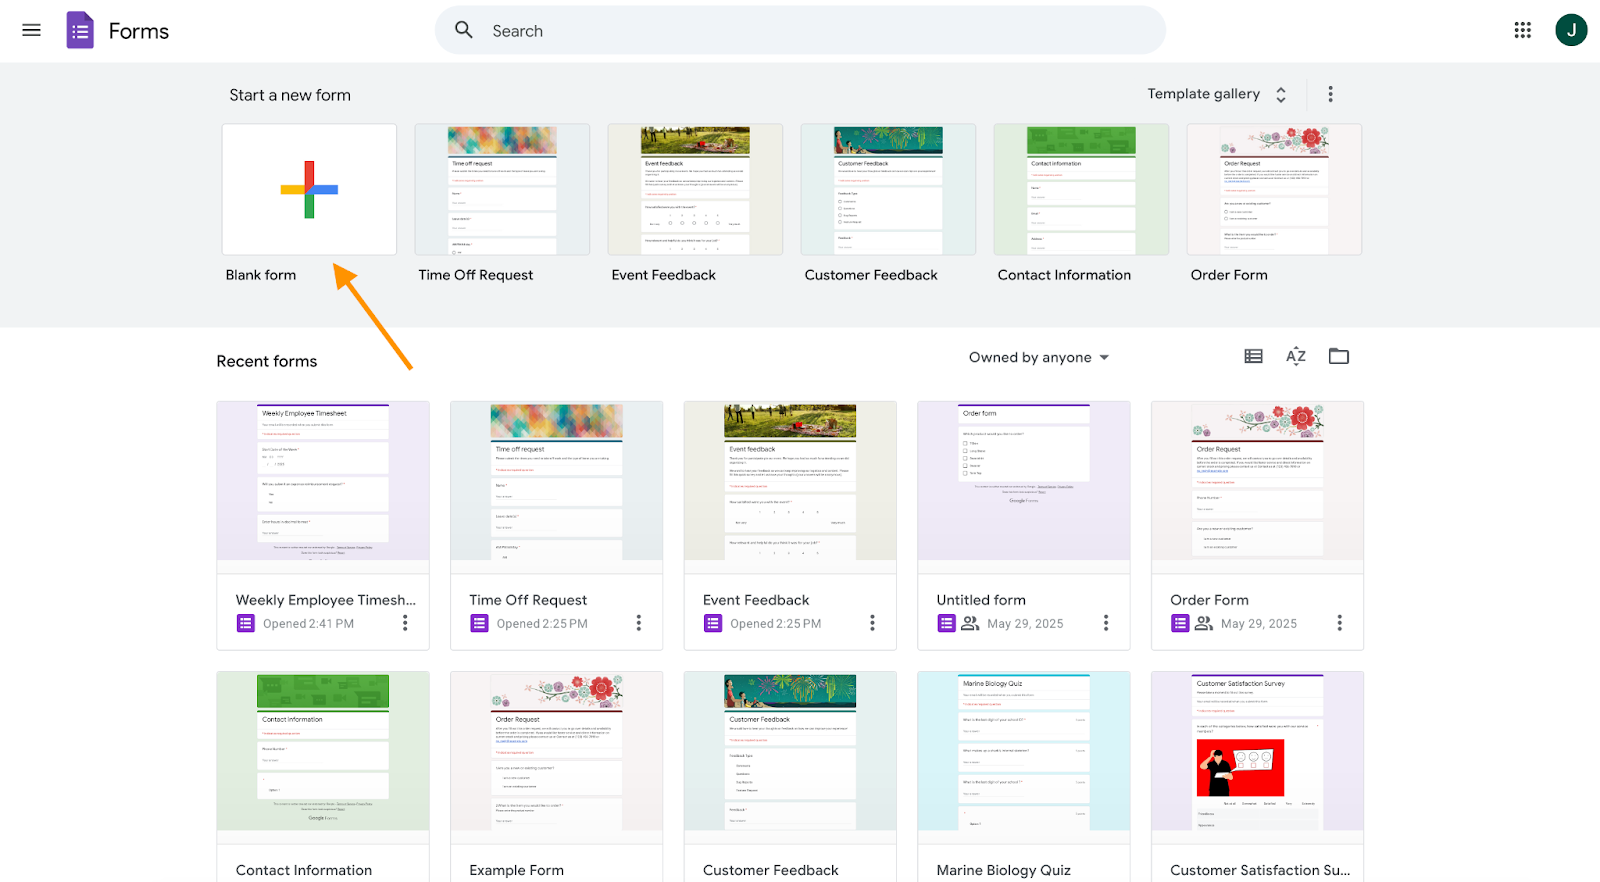Open the account avatar J
Screen dimensions: 1600x882
tap(1571, 30)
